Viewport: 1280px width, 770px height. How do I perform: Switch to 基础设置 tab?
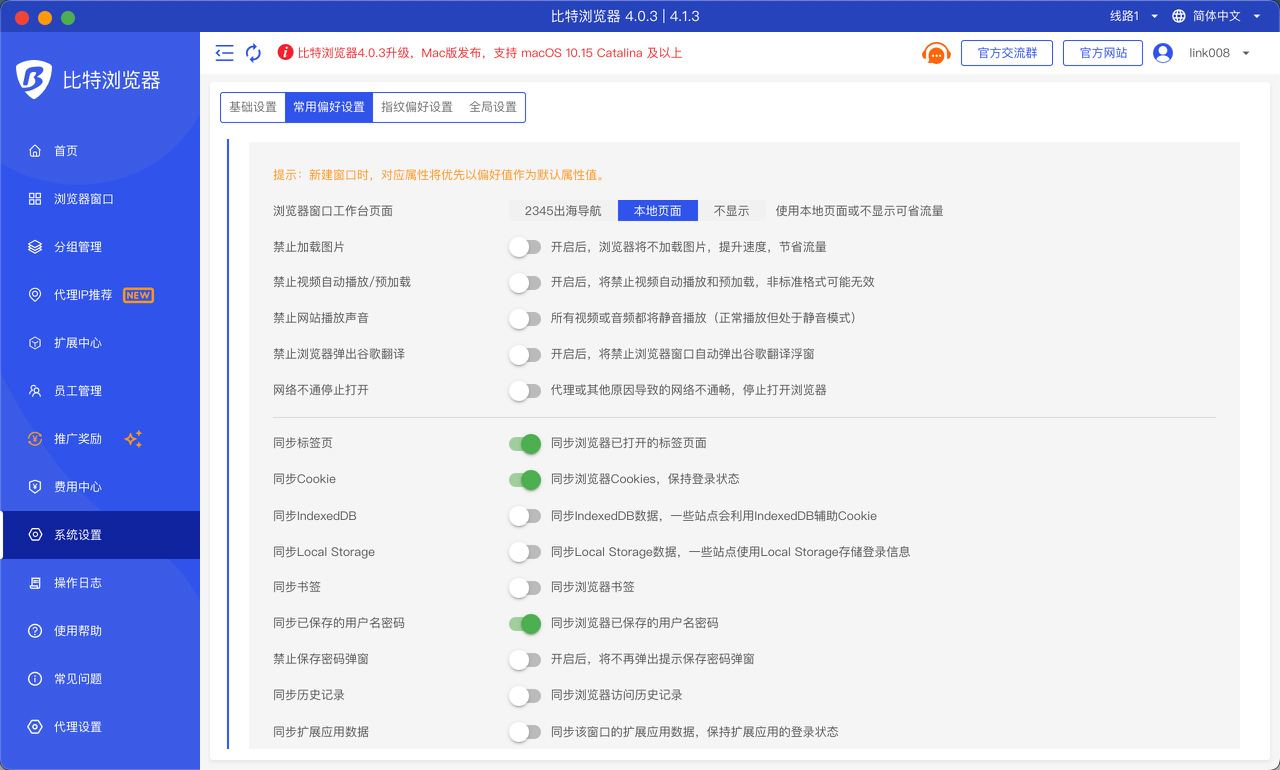253,107
